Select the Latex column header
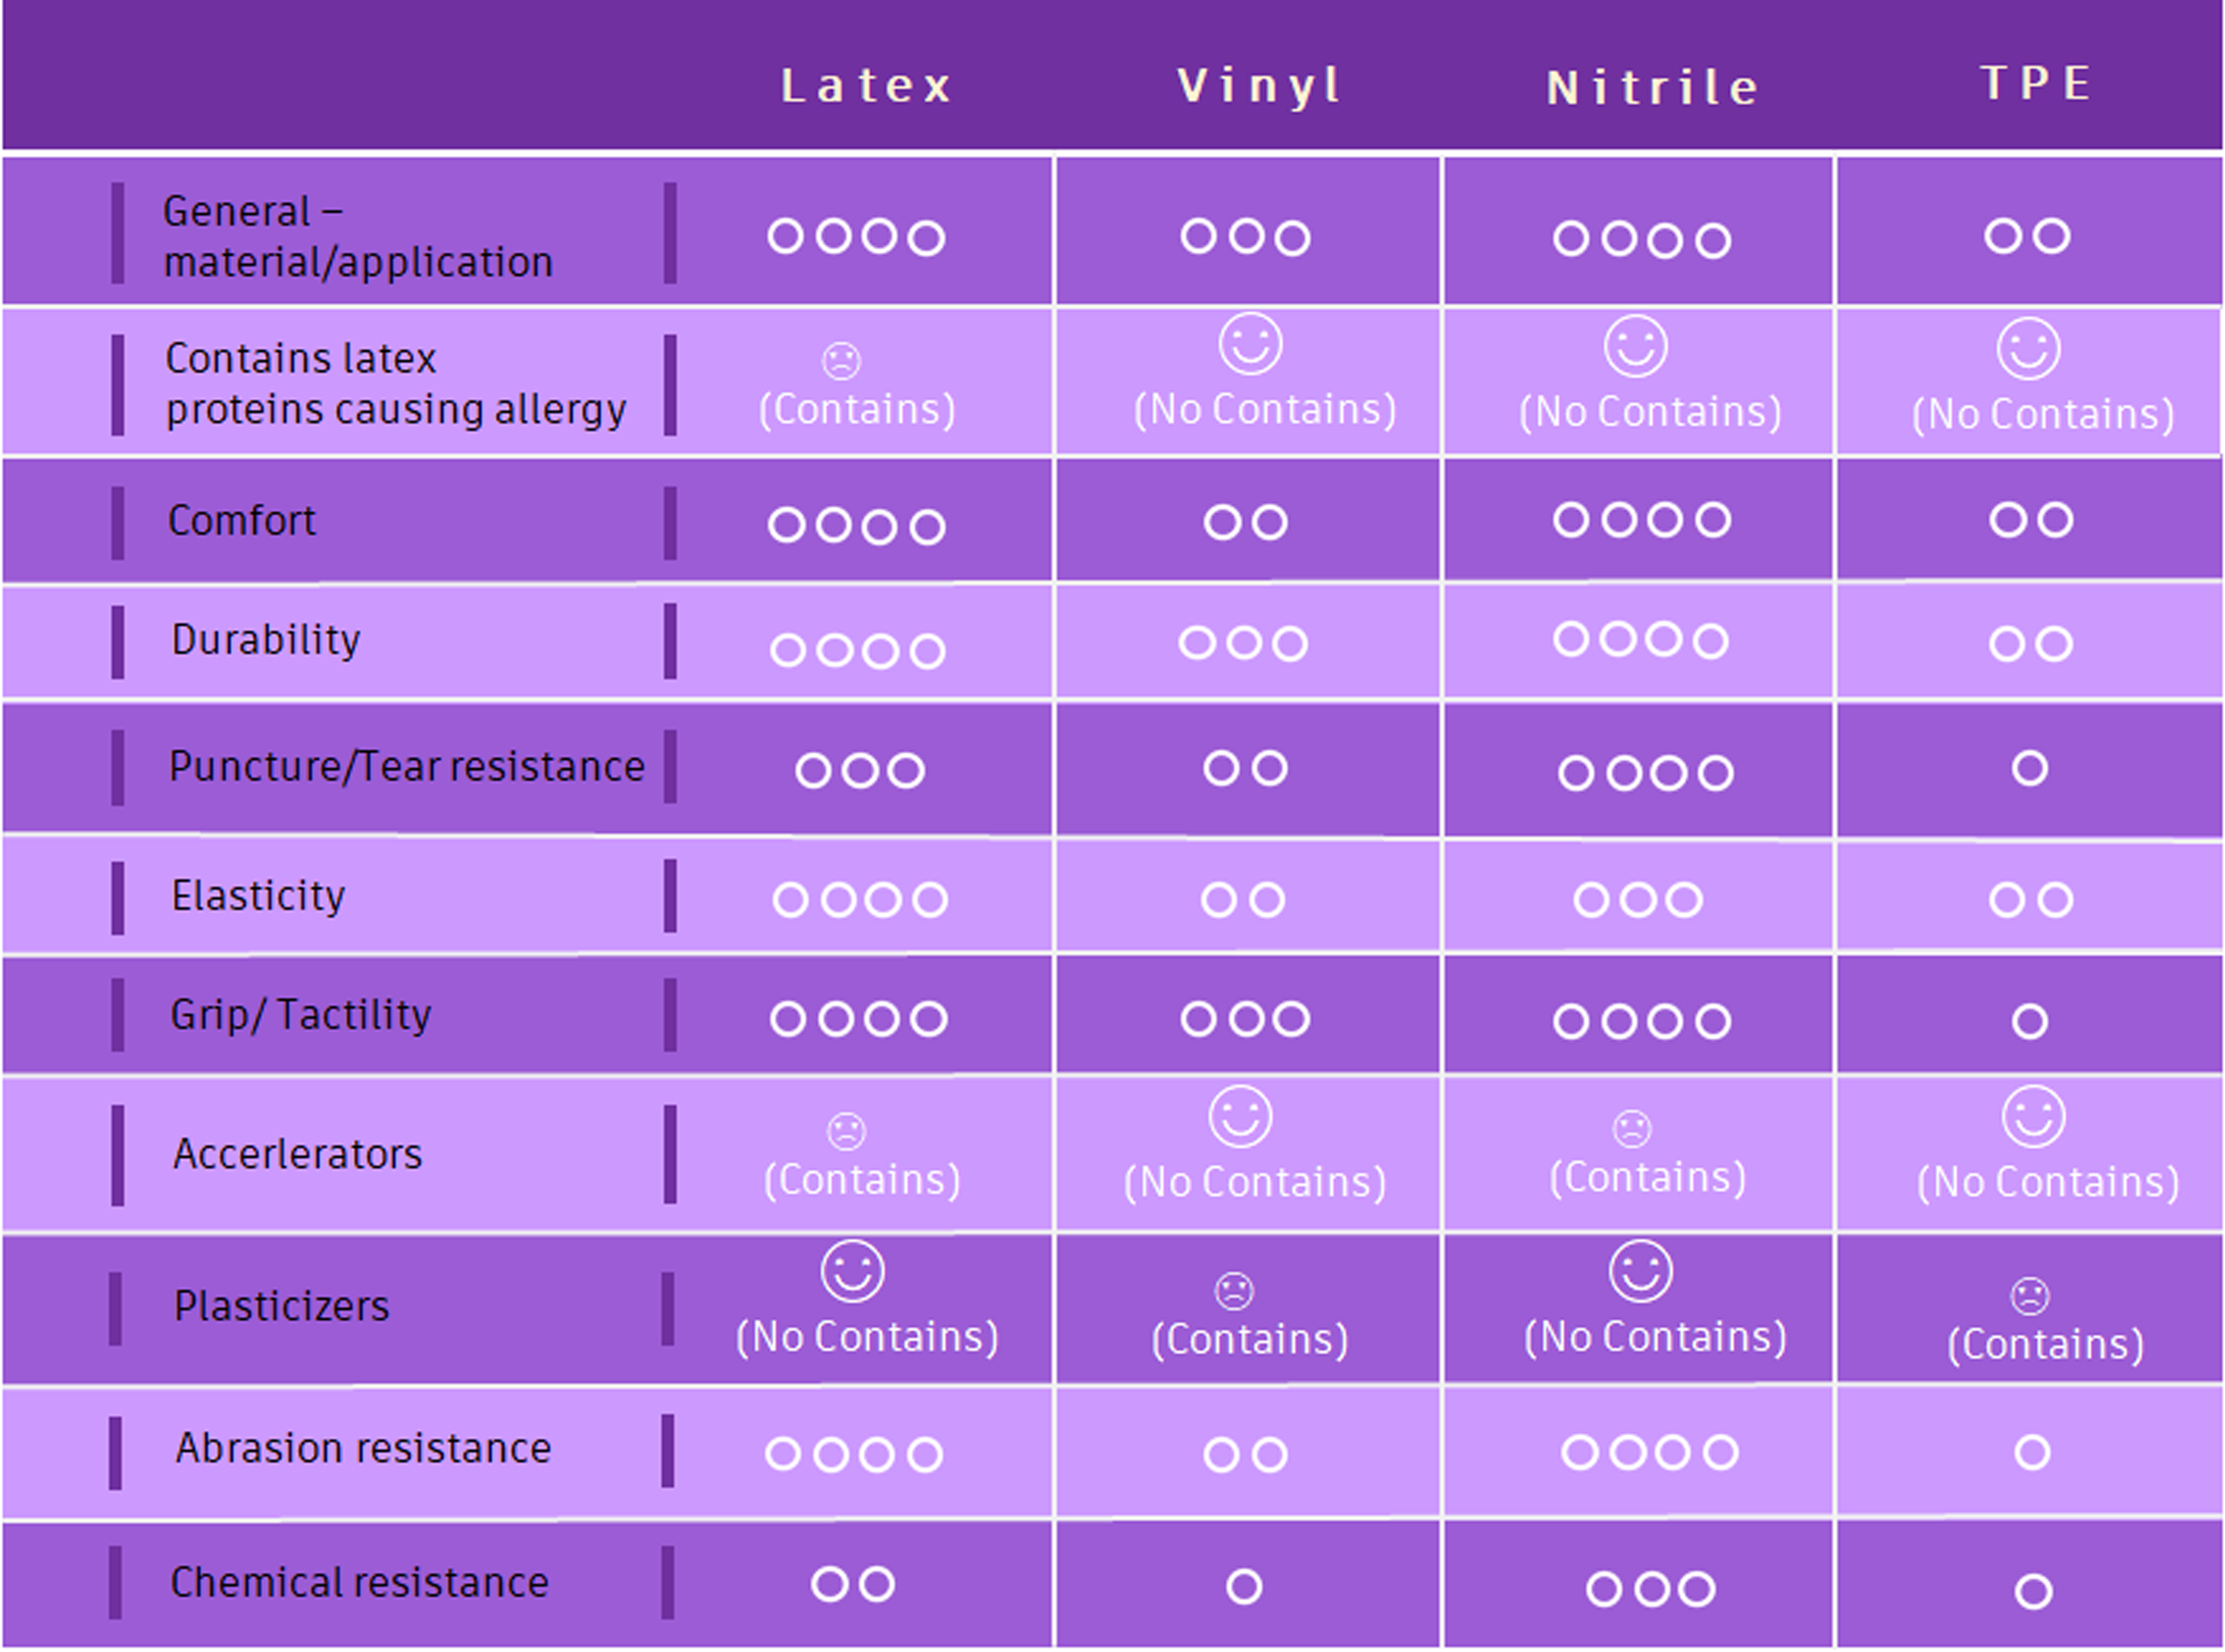 pyautogui.click(x=867, y=86)
